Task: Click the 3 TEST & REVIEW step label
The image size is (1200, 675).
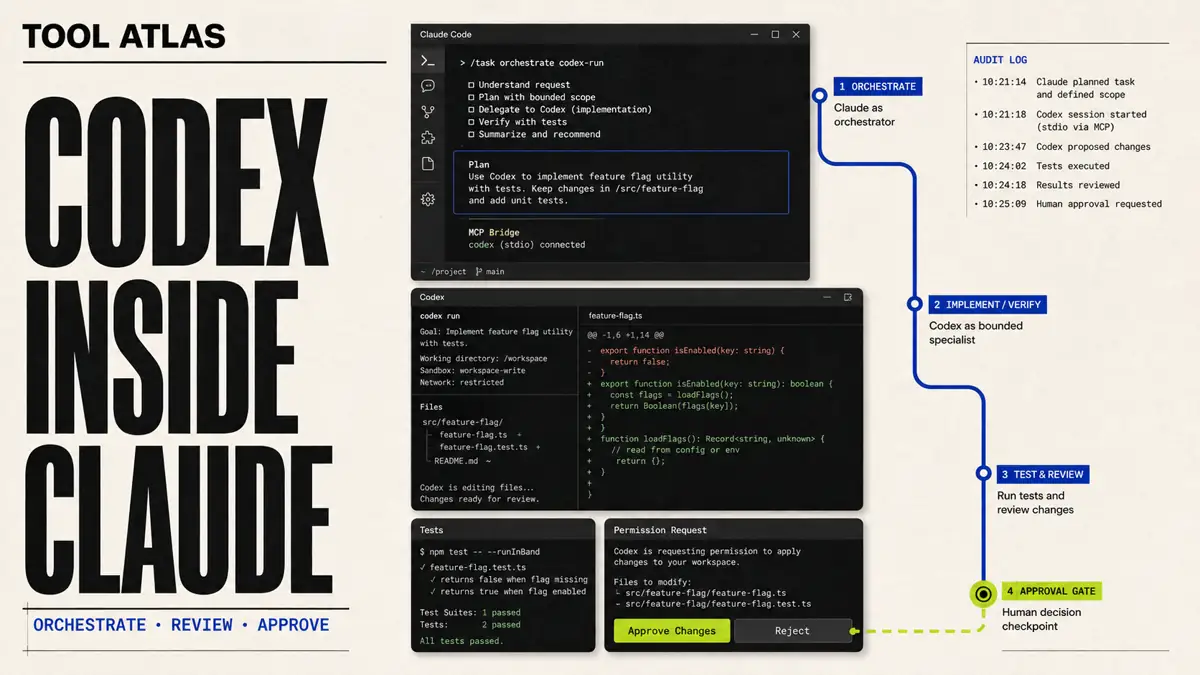Action: [1044, 474]
